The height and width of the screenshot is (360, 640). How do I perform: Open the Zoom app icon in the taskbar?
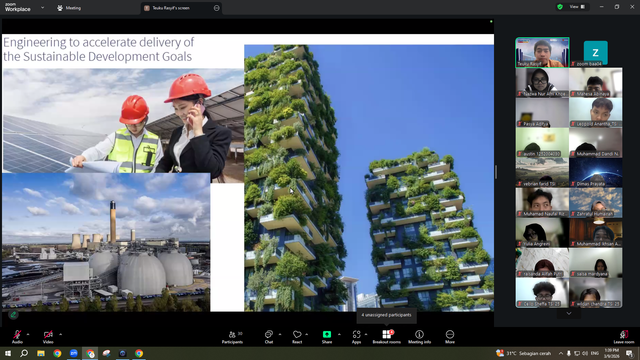coord(74,353)
